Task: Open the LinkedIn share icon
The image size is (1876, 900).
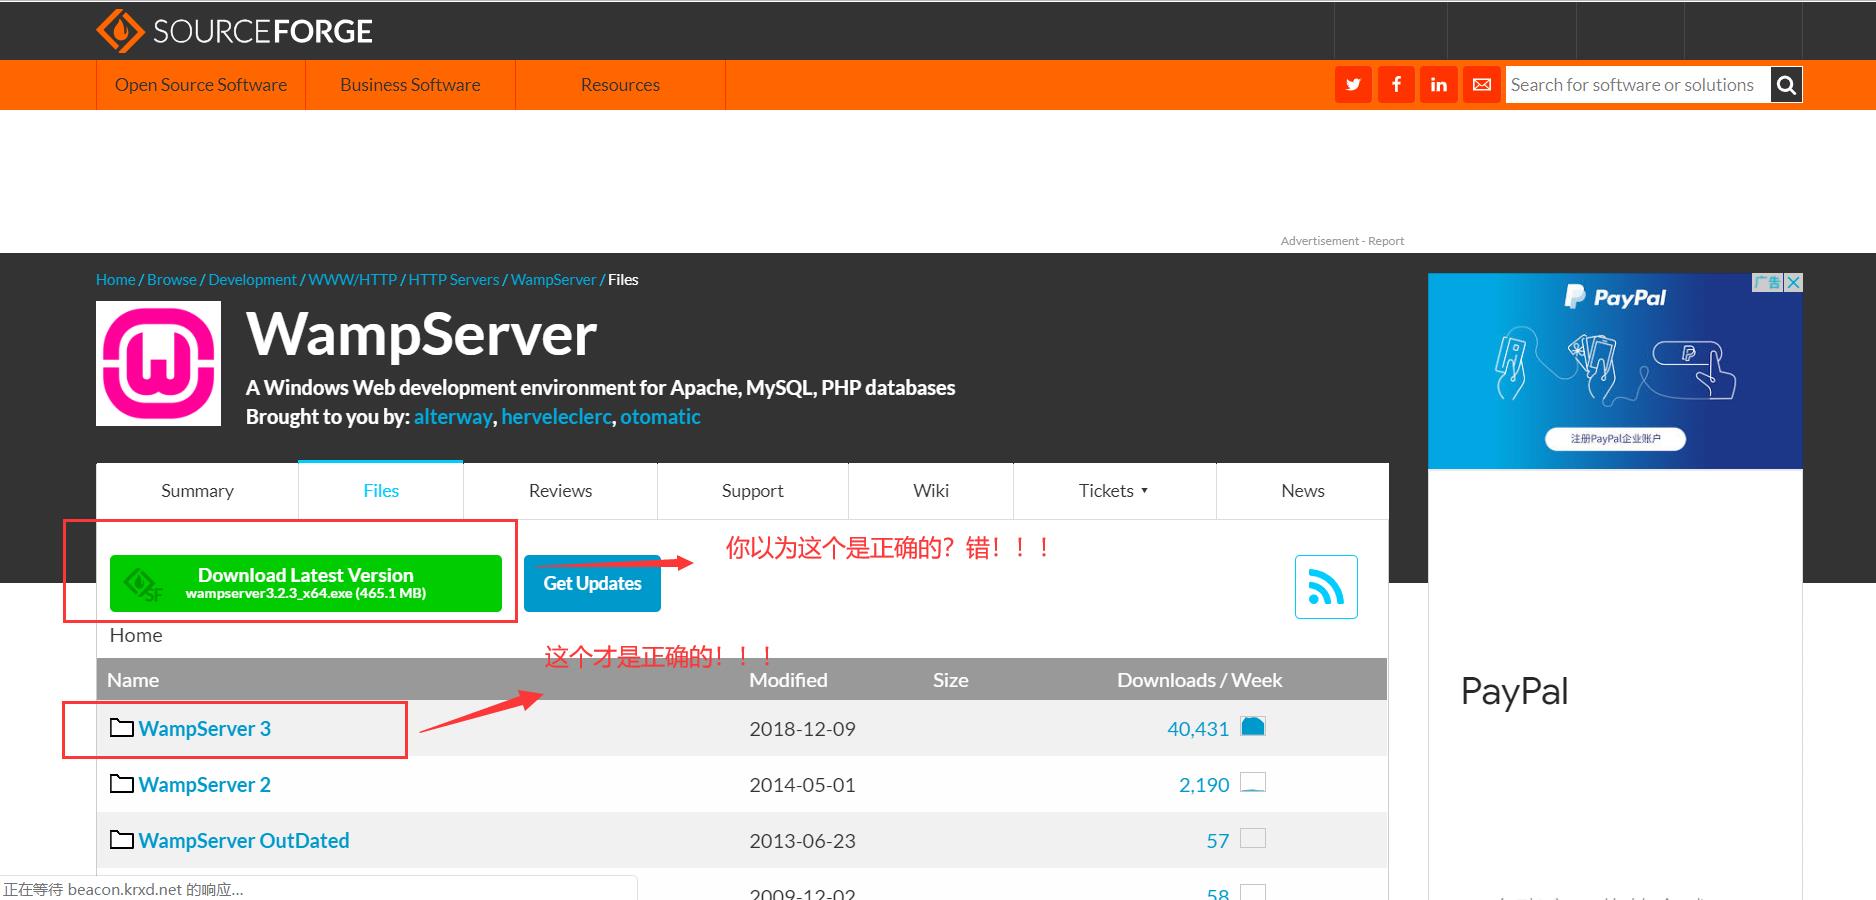Action: 1439,85
